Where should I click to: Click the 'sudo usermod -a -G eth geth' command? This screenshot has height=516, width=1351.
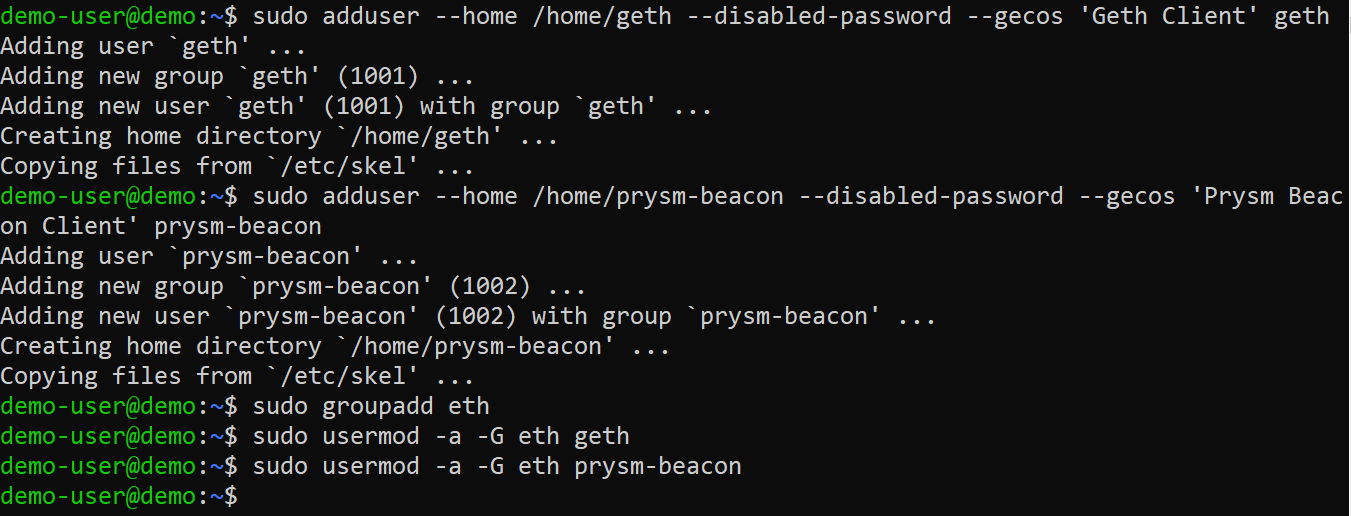pos(441,436)
